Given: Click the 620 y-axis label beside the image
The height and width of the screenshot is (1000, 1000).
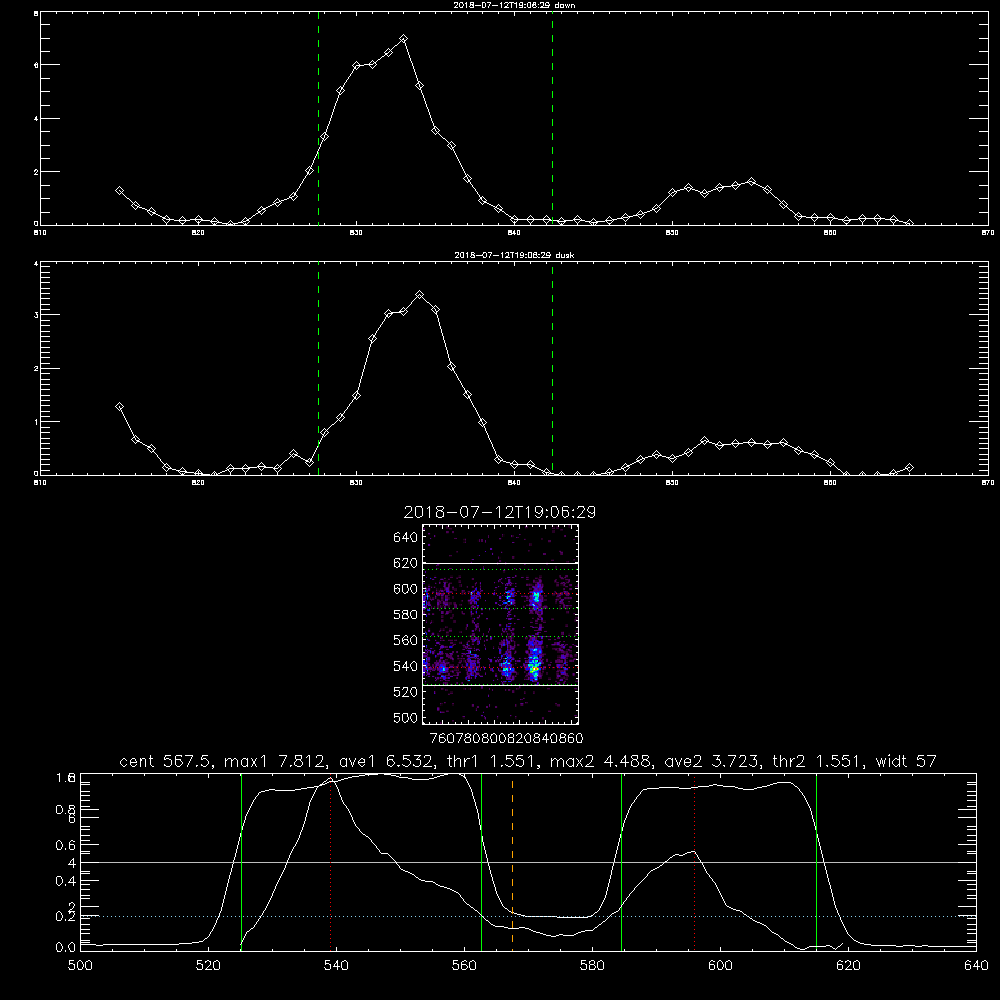Looking at the screenshot, I should [406, 563].
